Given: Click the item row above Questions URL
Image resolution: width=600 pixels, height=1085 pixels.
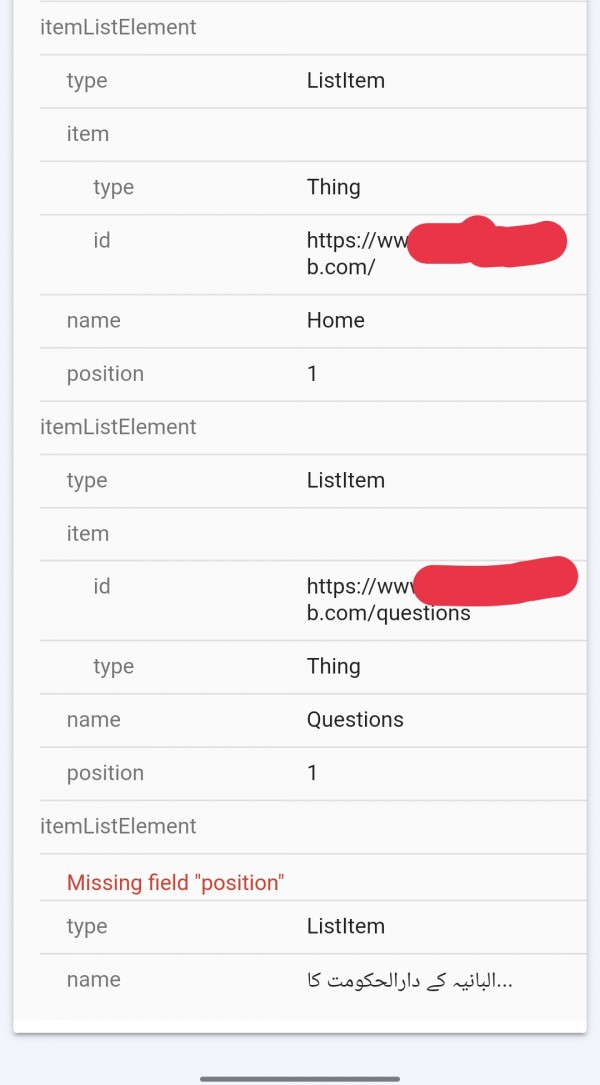Looking at the screenshot, I should pyautogui.click(x=88, y=534).
